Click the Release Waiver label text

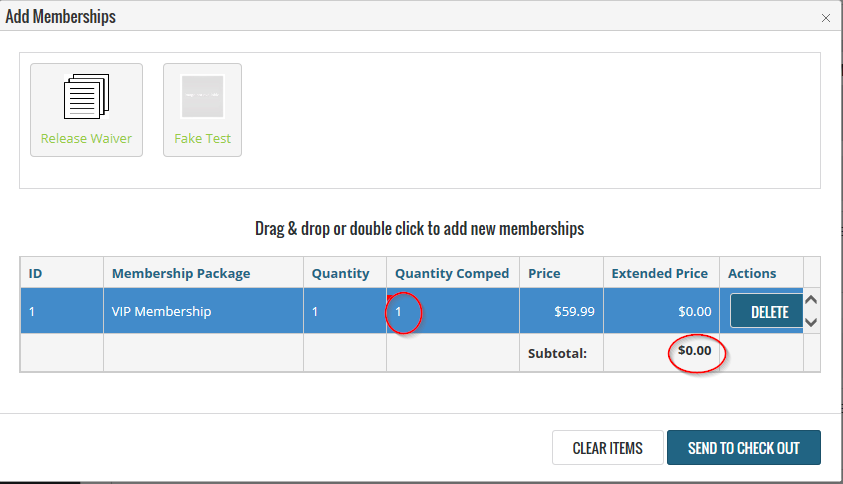(x=86, y=138)
